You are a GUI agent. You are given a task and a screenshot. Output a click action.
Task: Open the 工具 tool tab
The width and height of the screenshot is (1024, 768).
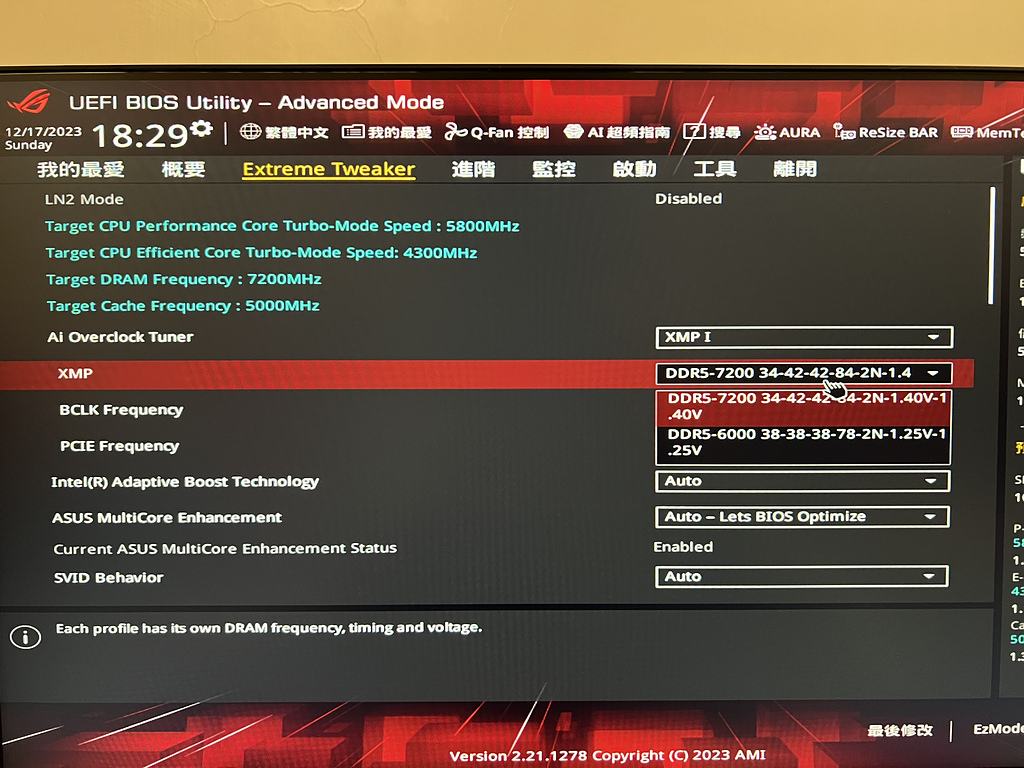click(x=714, y=170)
